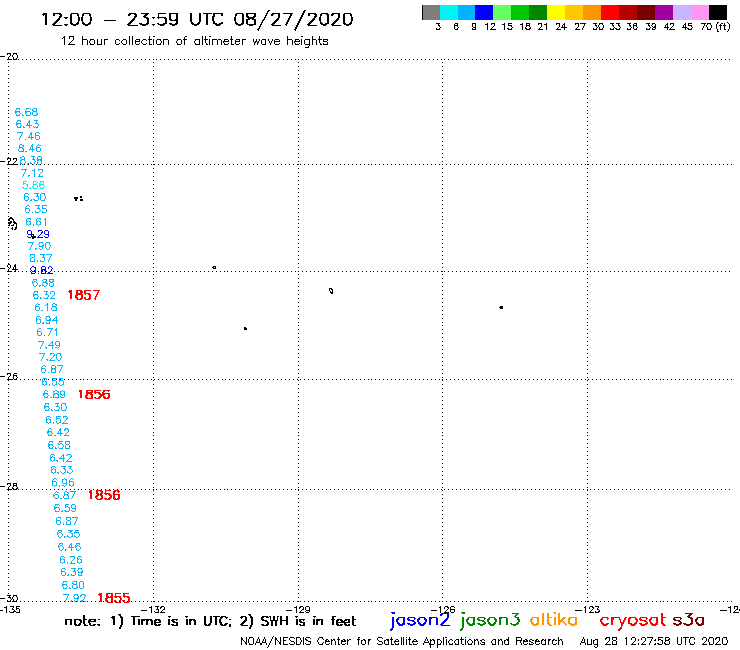Click the time label '1855'
This screenshot has height=650, width=740.
114,598
